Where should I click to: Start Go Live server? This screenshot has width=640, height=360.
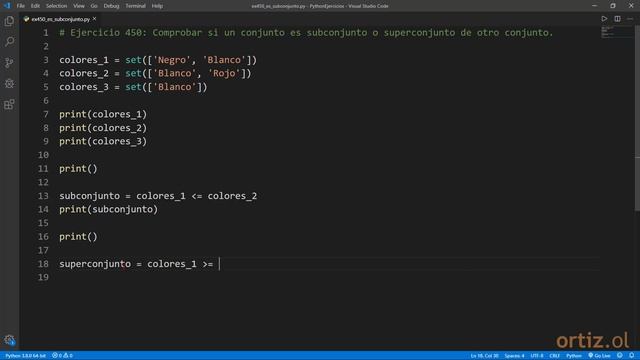(599, 356)
